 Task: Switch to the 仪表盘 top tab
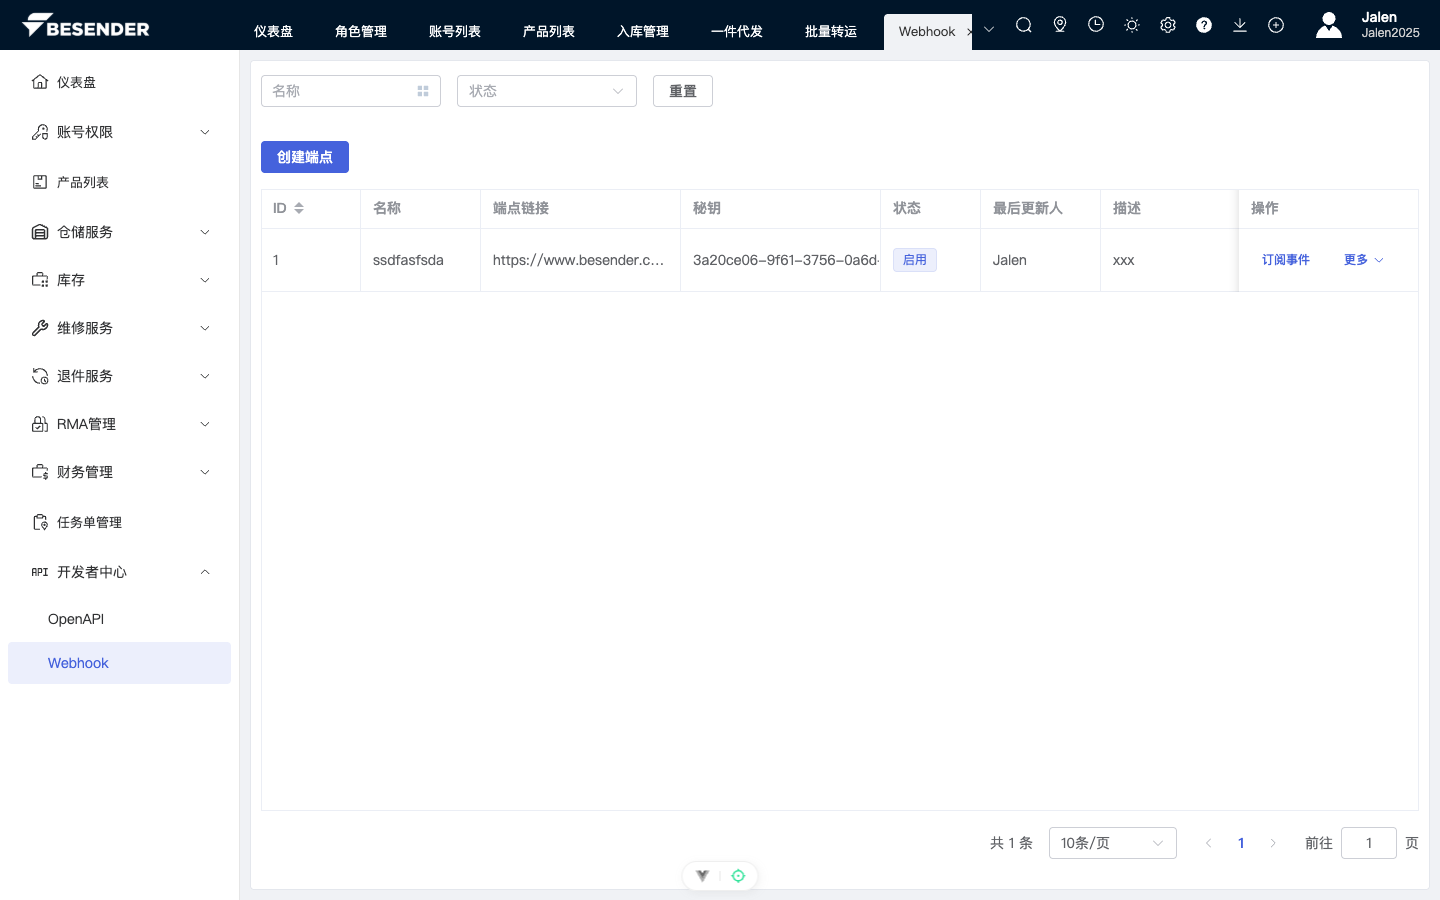[273, 32]
